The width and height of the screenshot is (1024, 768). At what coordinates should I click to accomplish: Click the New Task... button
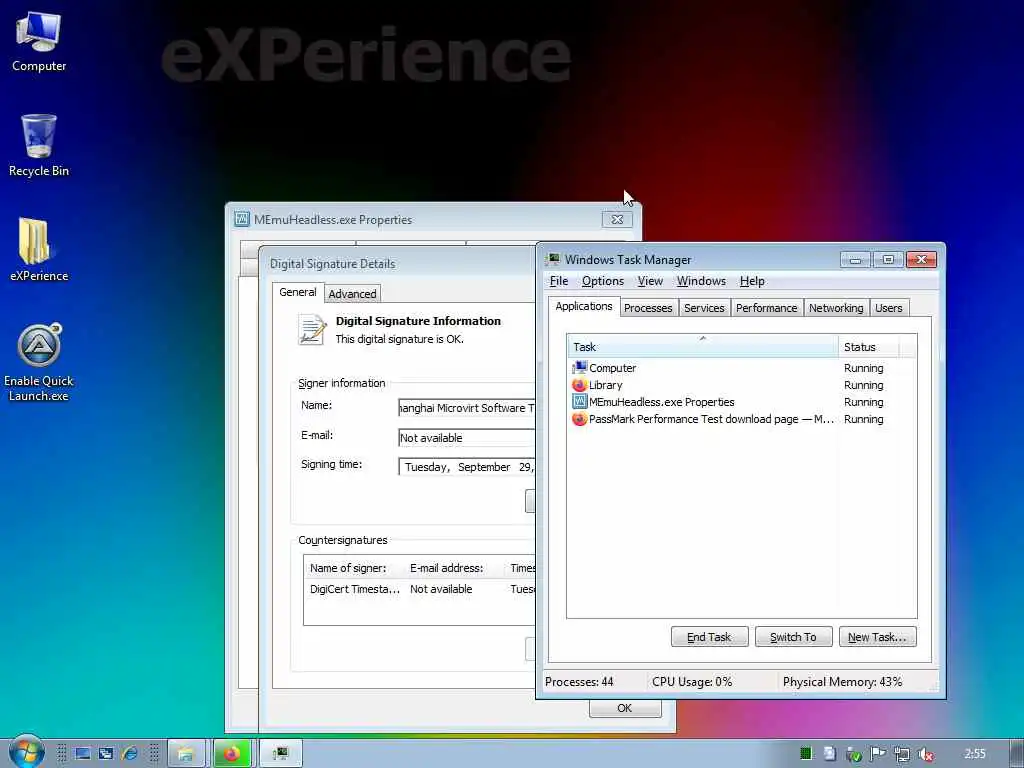click(877, 637)
